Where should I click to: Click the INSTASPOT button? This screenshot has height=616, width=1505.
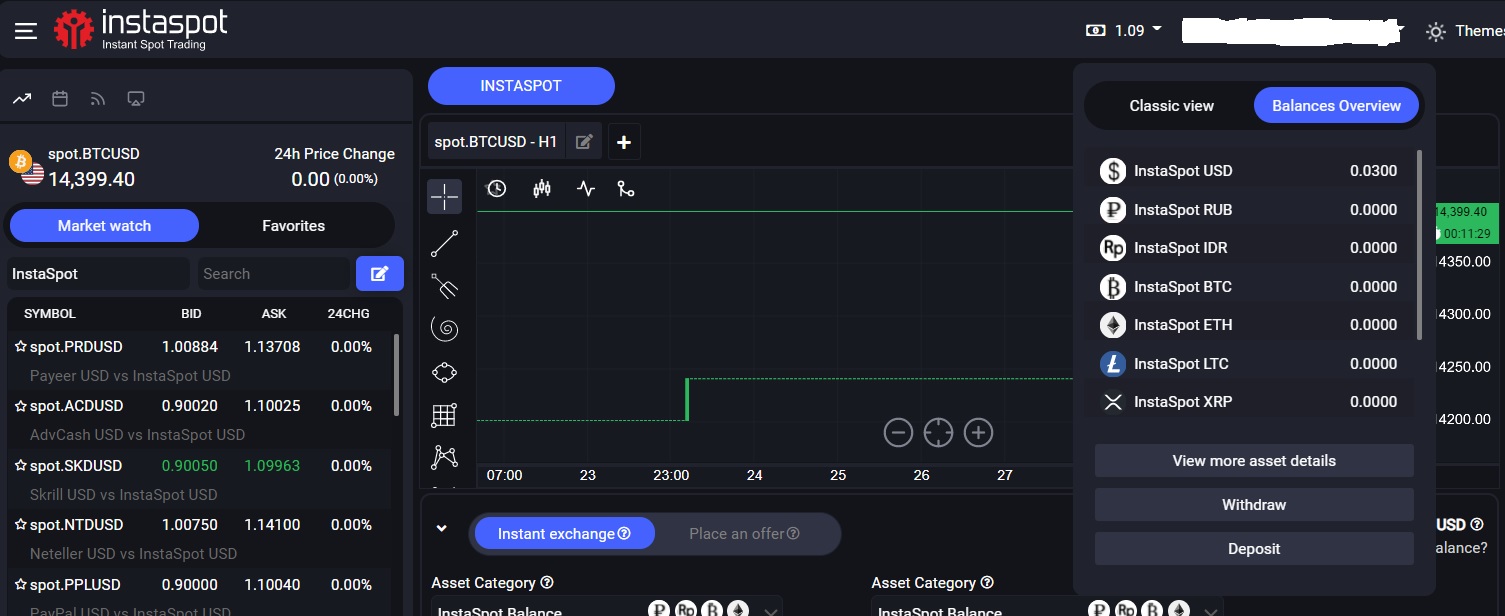point(521,86)
